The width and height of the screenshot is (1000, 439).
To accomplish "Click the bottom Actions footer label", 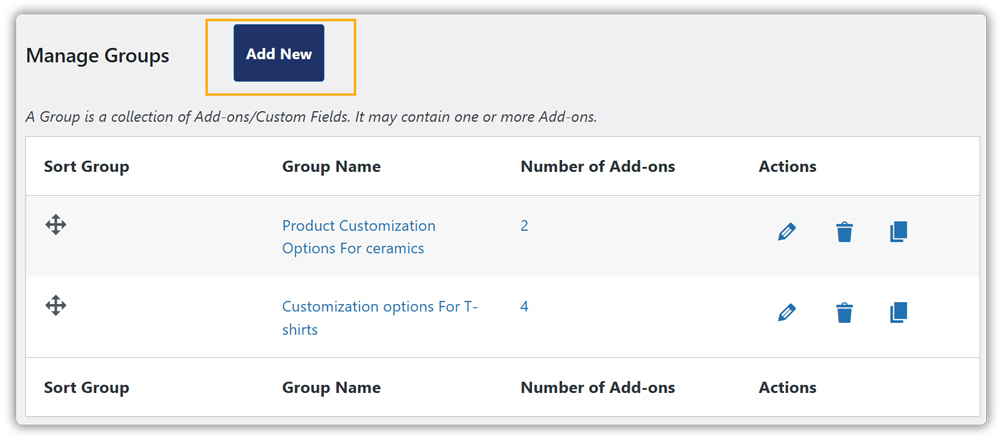I will (x=788, y=387).
